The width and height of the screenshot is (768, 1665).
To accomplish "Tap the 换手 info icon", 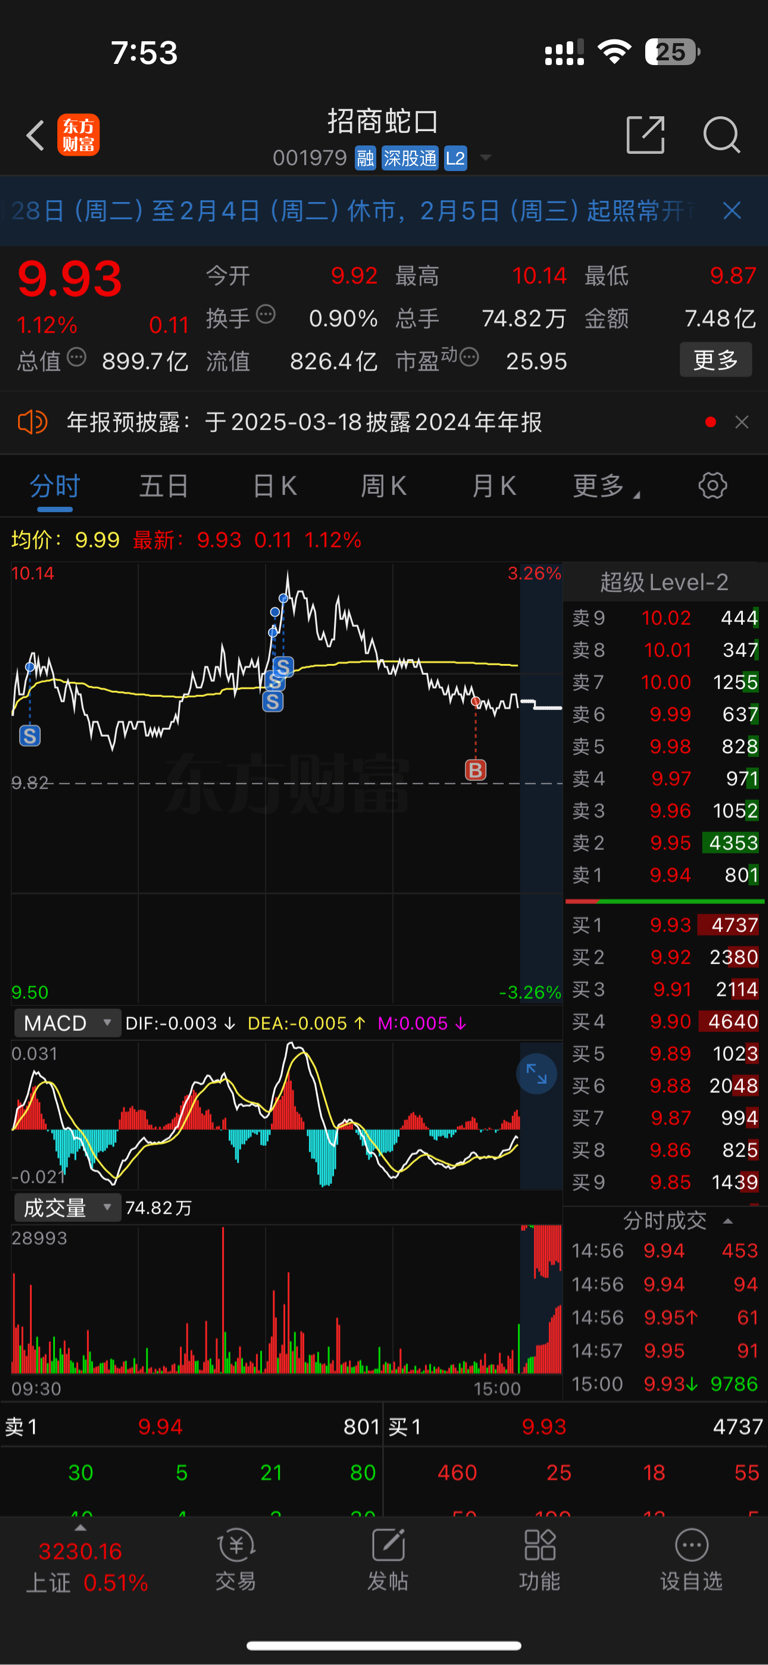I will pos(266,315).
